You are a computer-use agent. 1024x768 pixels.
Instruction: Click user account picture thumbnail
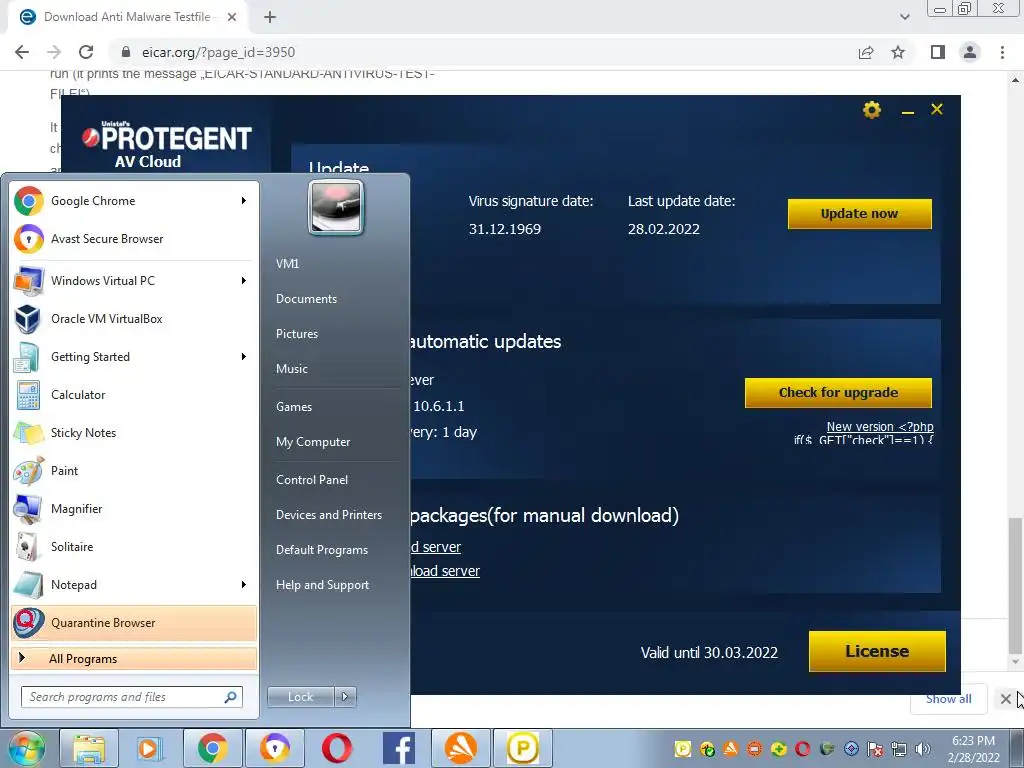[x=336, y=208]
